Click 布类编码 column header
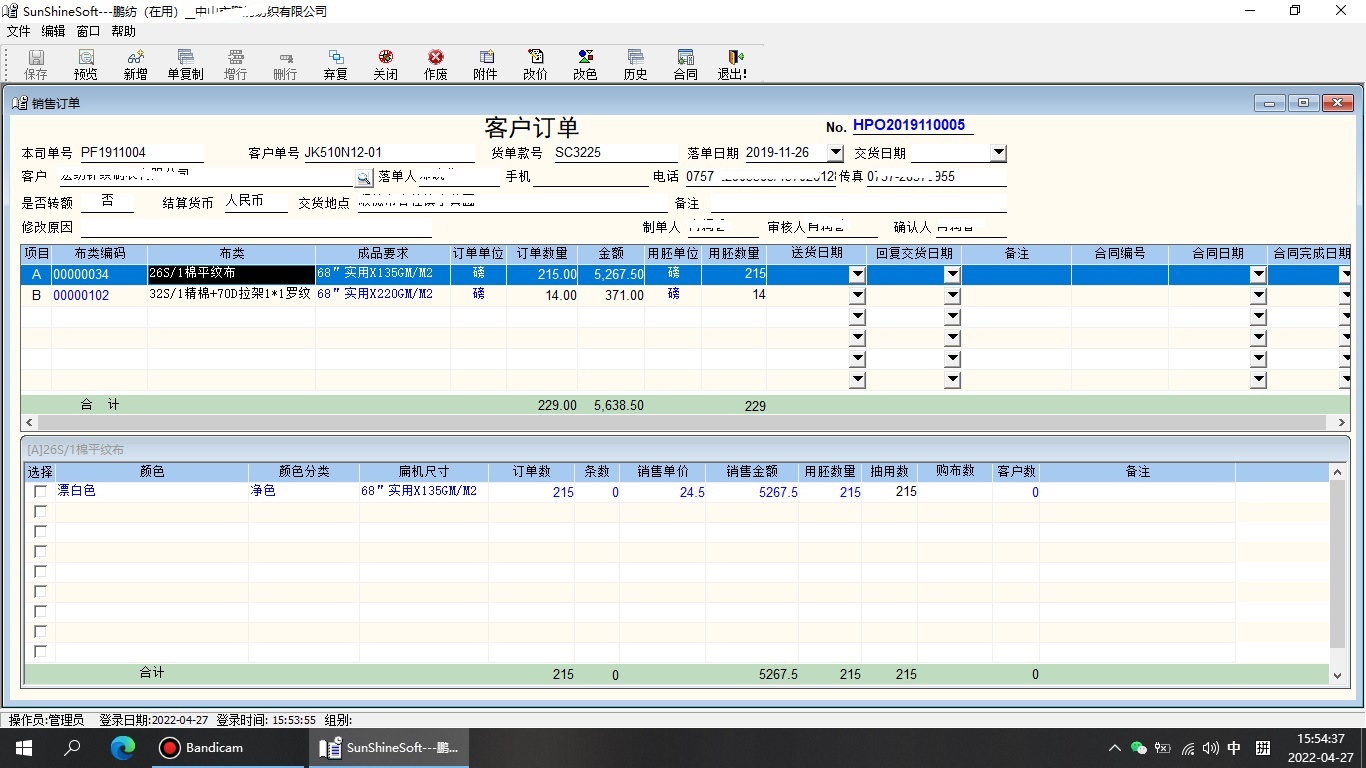Image resolution: width=1366 pixels, height=768 pixels. [100, 254]
